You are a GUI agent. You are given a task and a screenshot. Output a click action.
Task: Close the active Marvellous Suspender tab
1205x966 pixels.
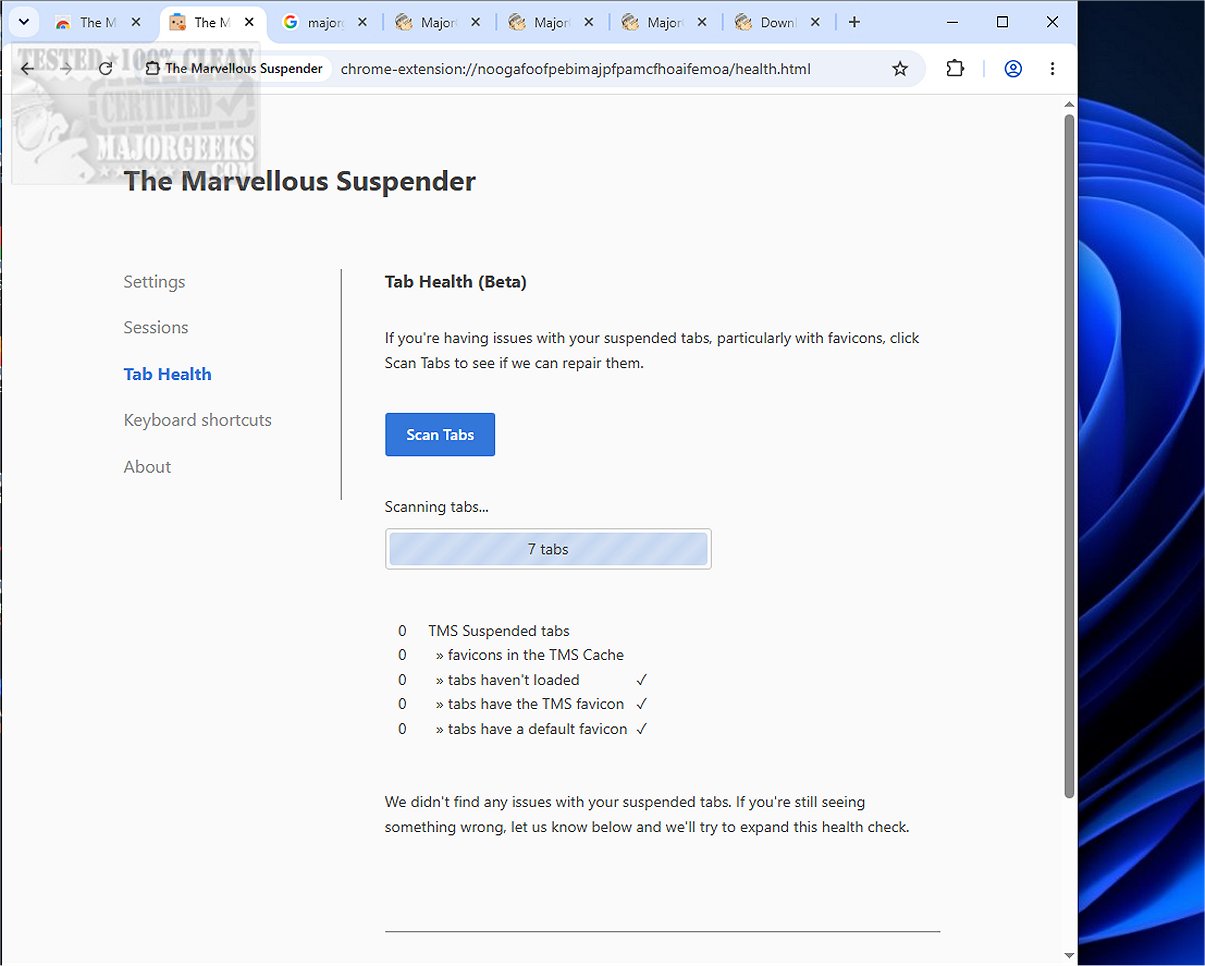249,22
